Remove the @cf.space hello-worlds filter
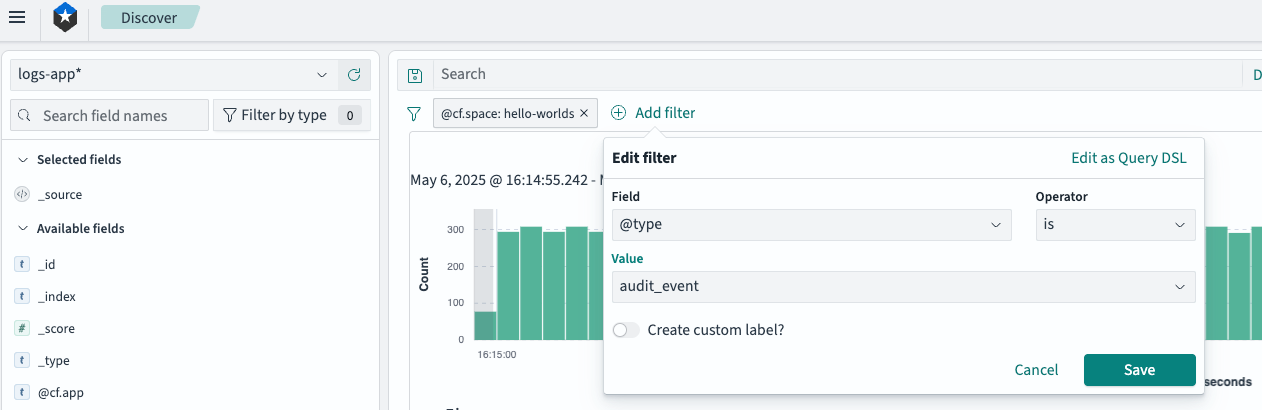 (584, 113)
